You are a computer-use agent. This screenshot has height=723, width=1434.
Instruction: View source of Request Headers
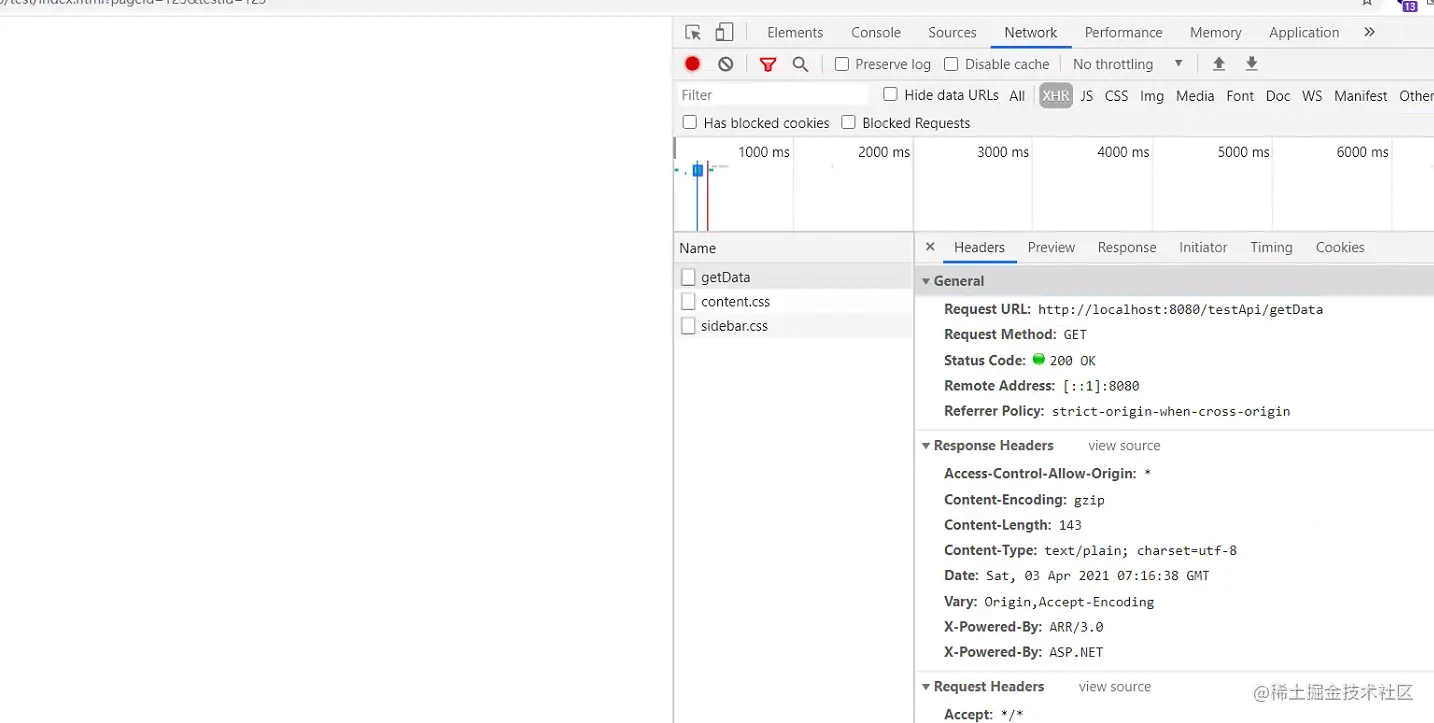pyautogui.click(x=1114, y=687)
